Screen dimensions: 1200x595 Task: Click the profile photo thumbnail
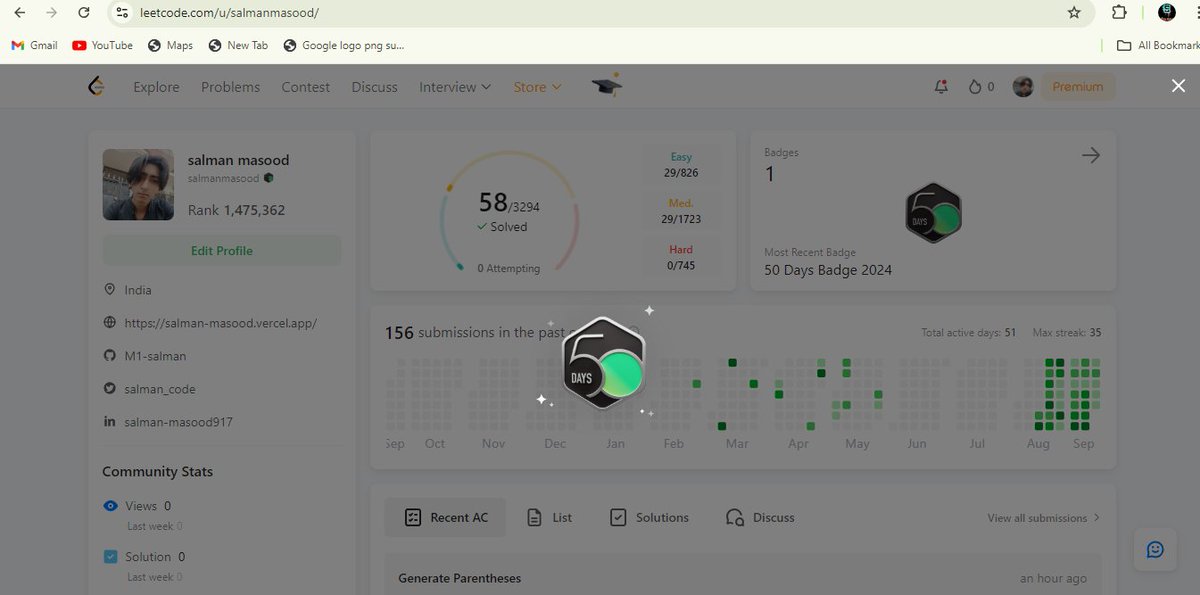(x=138, y=185)
